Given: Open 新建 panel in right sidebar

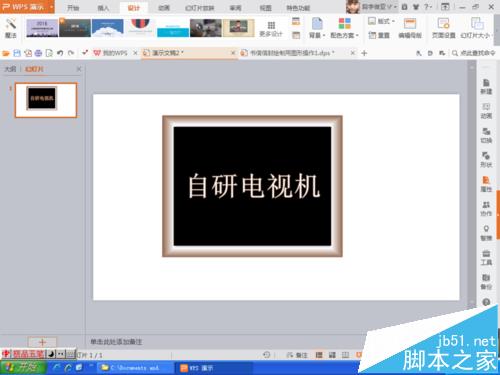Looking at the screenshot, I should click(486, 86).
